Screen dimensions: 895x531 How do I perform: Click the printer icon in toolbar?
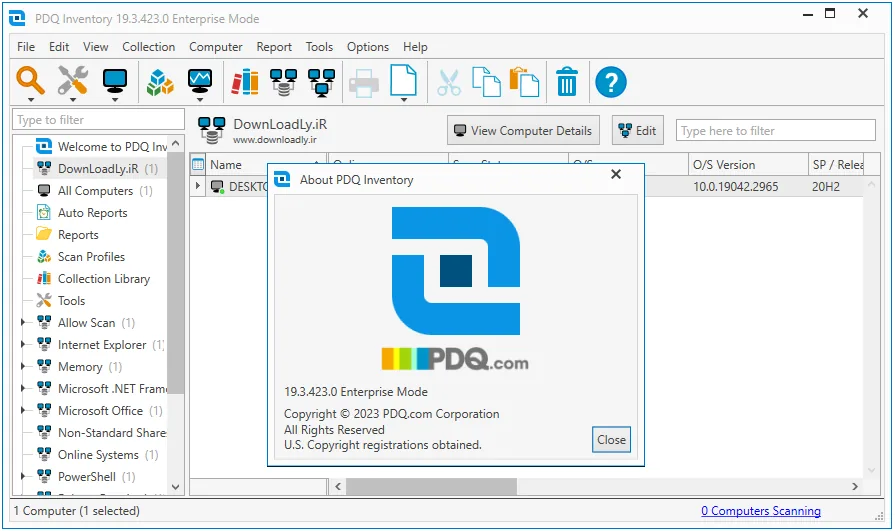(x=364, y=83)
